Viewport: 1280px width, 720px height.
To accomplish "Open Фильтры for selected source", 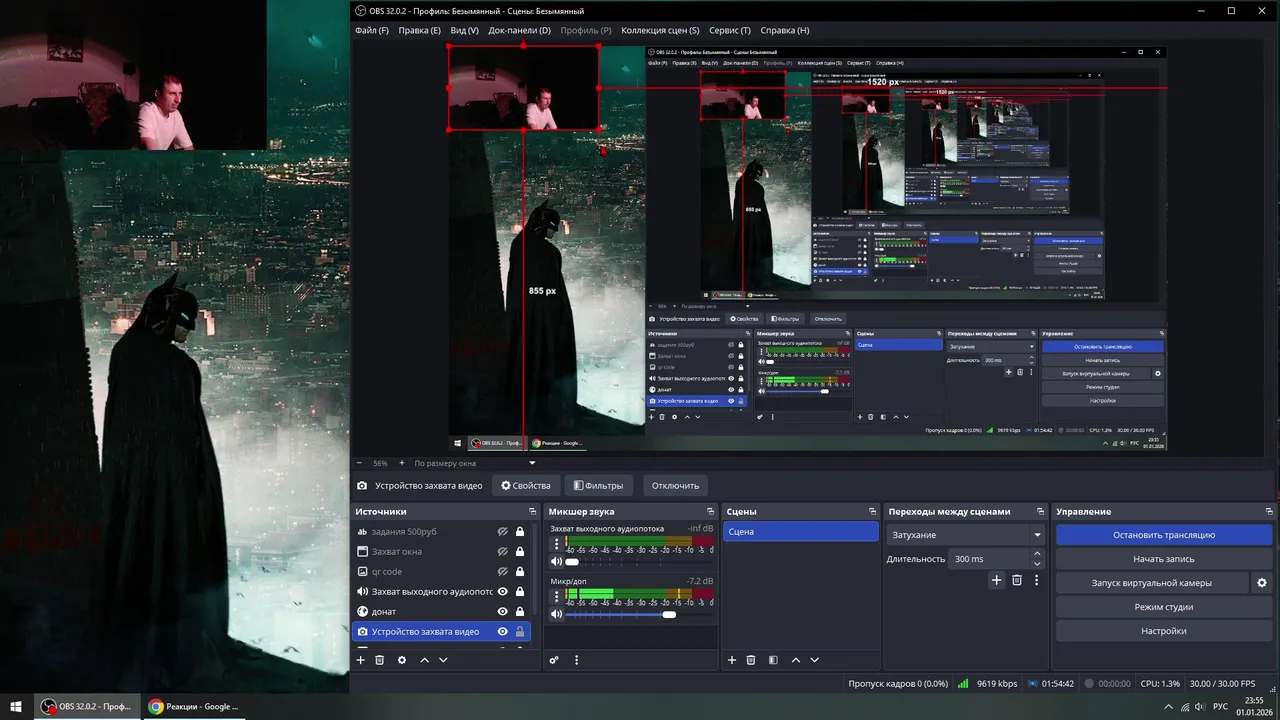I will pyautogui.click(x=598, y=486).
